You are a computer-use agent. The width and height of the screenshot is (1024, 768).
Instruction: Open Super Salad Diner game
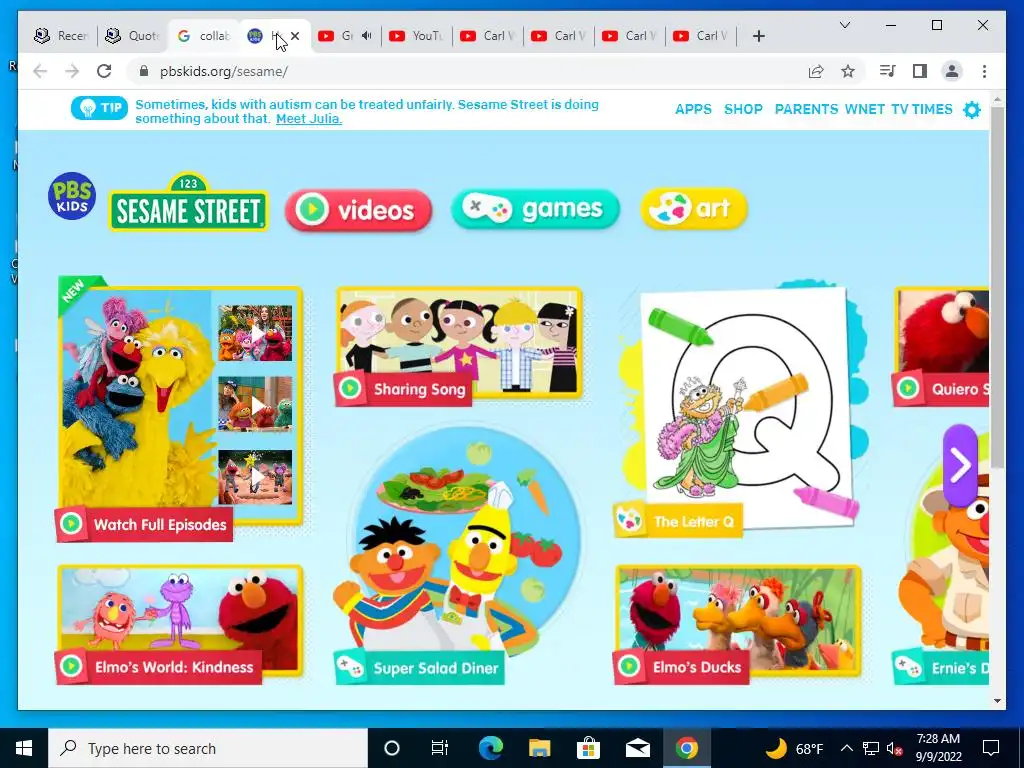coord(457,555)
